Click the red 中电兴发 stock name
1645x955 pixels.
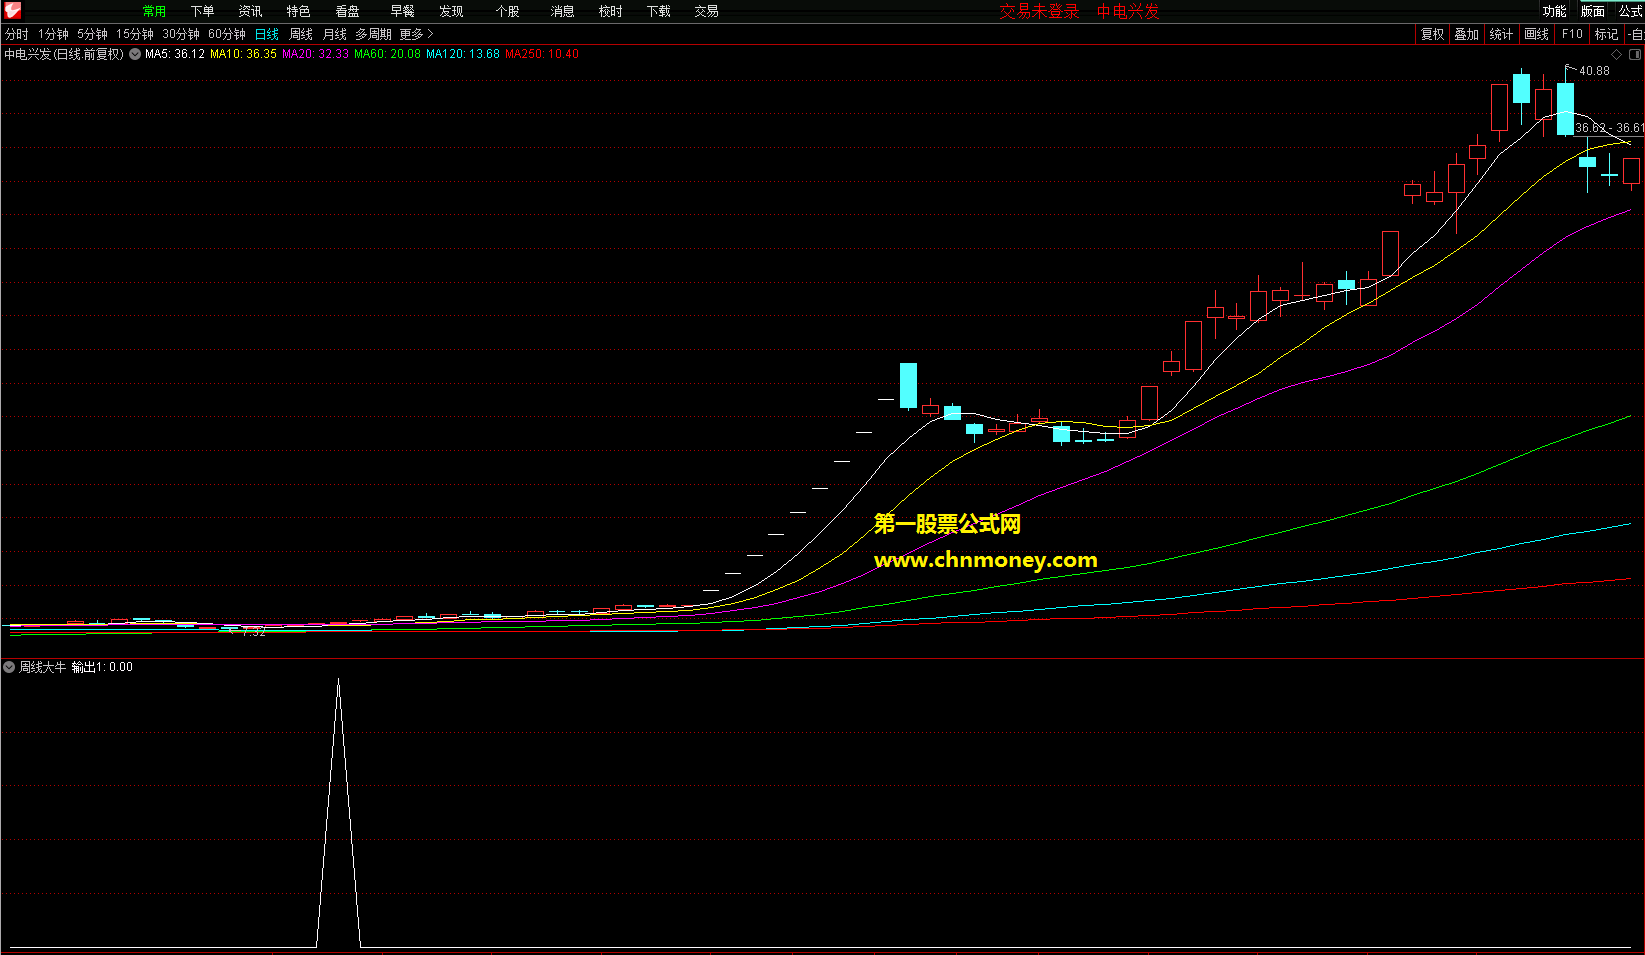pos(1128,11)
